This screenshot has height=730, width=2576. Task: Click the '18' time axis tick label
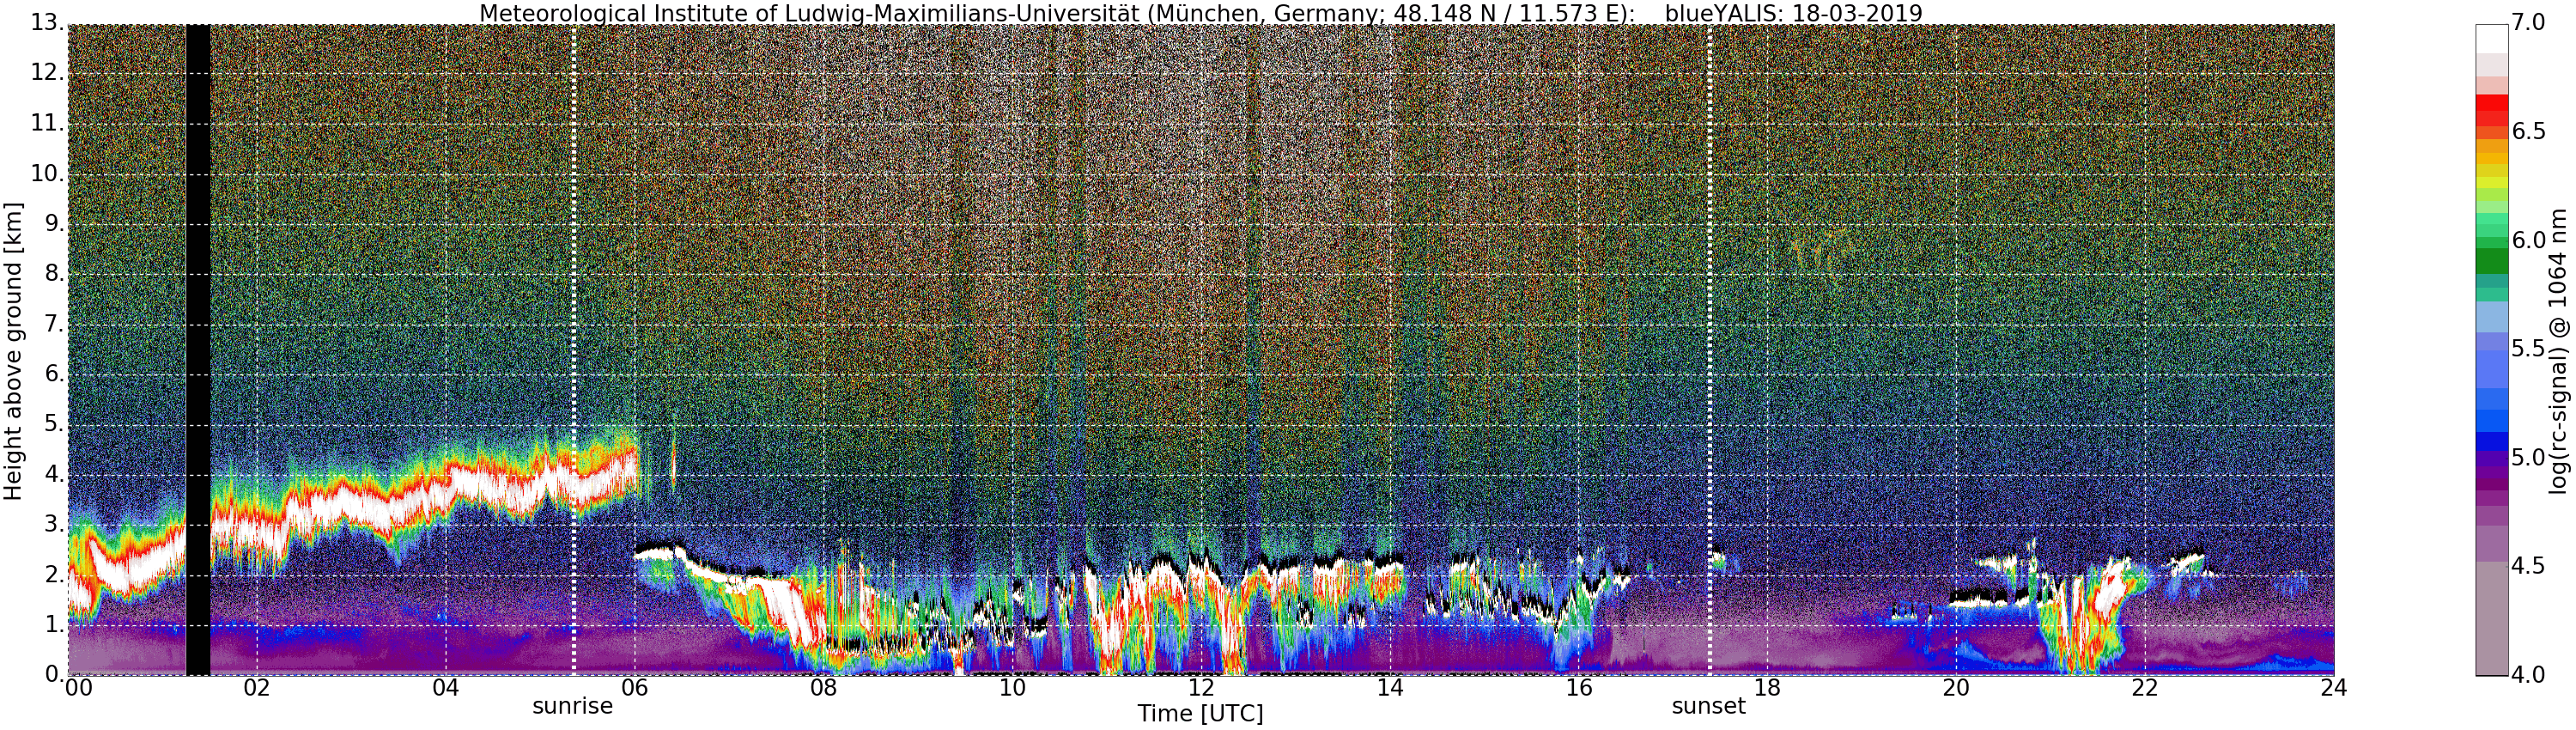click(x=1768, y=688)
